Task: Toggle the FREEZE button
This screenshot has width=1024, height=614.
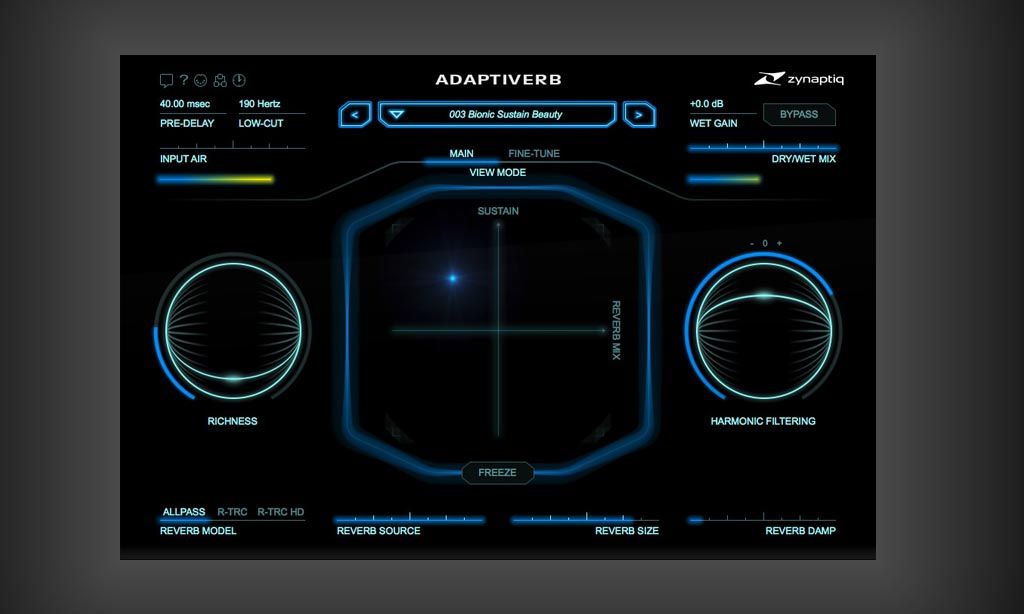Action: click(x=498, y=472)
